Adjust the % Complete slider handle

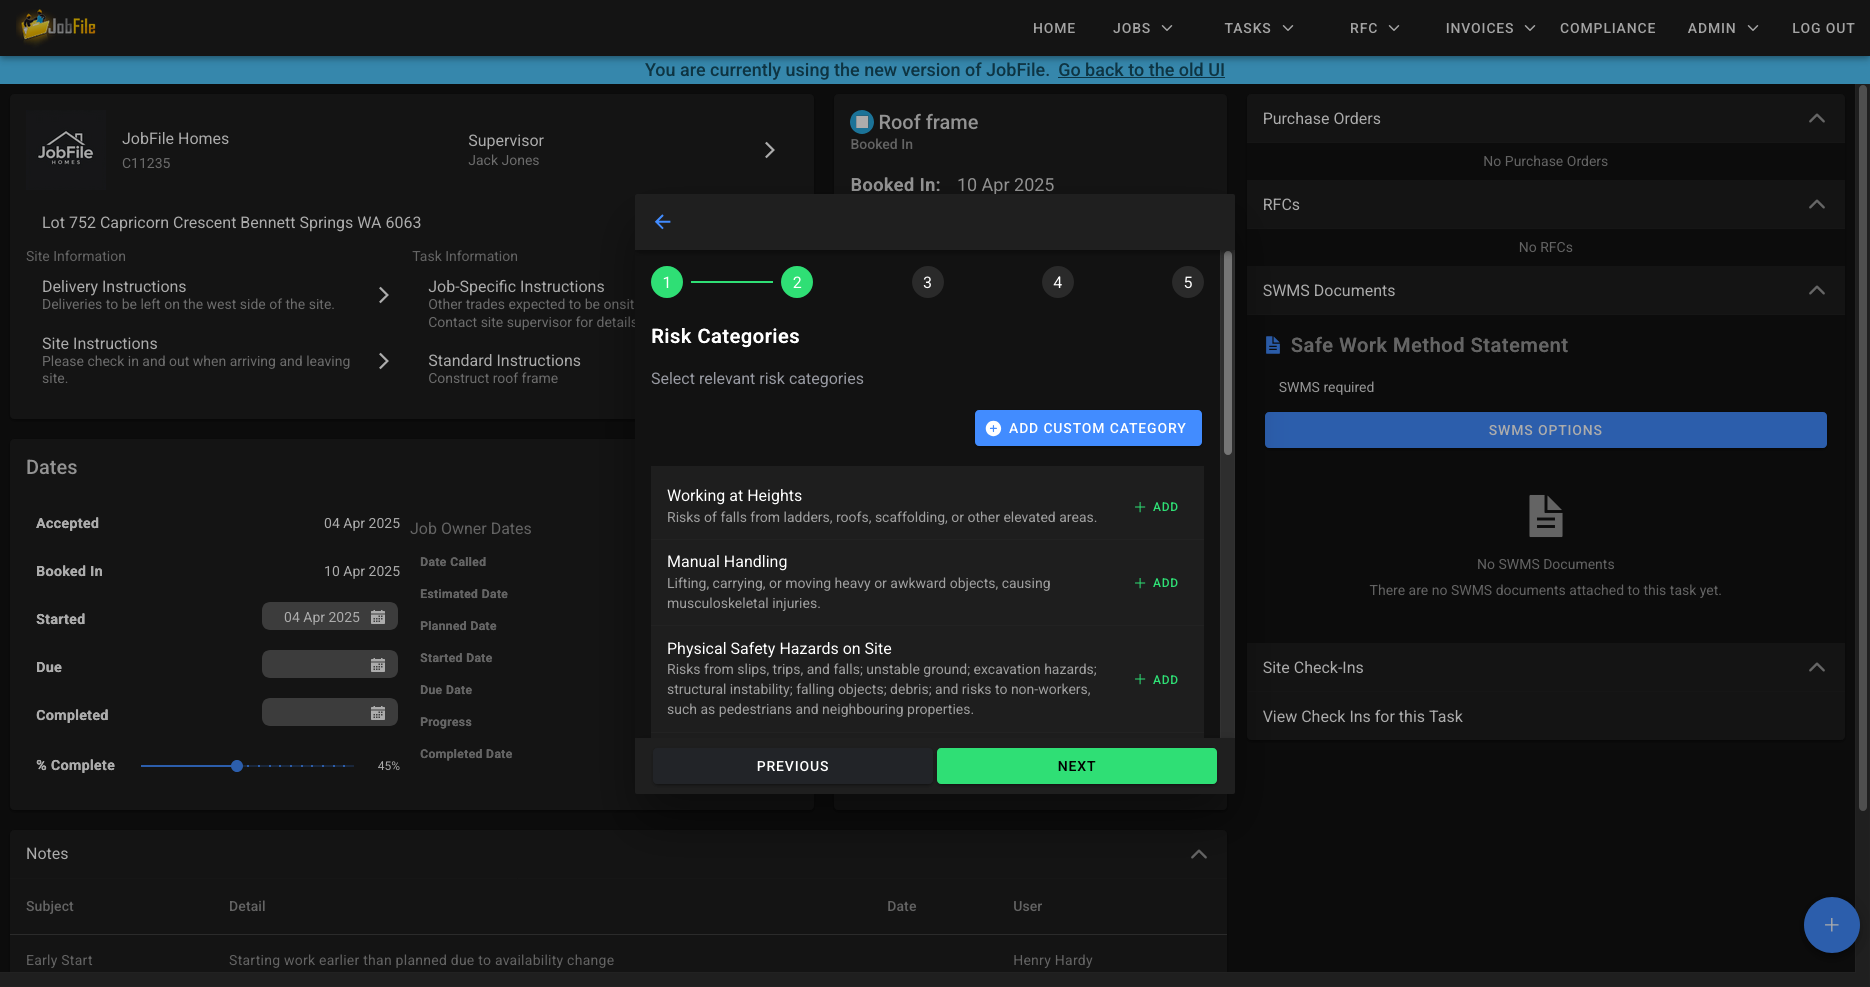(x=237, y=766)
